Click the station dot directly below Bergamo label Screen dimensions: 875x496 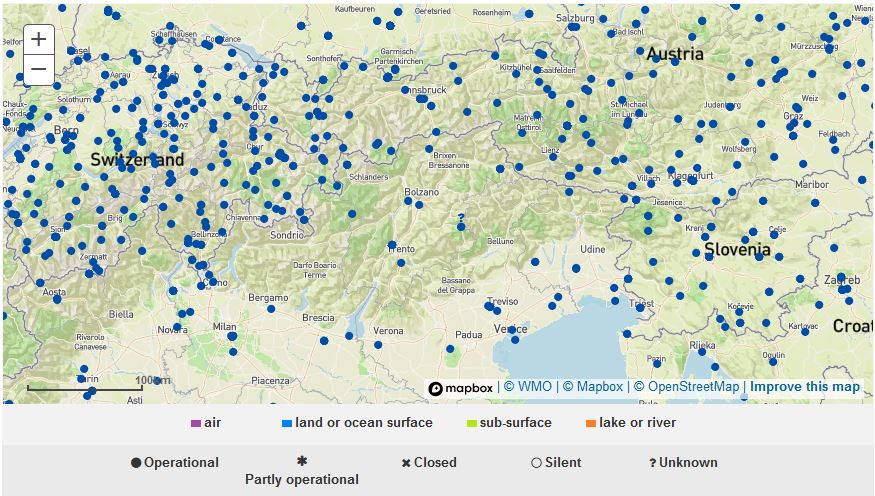click(x=271, y=309)
